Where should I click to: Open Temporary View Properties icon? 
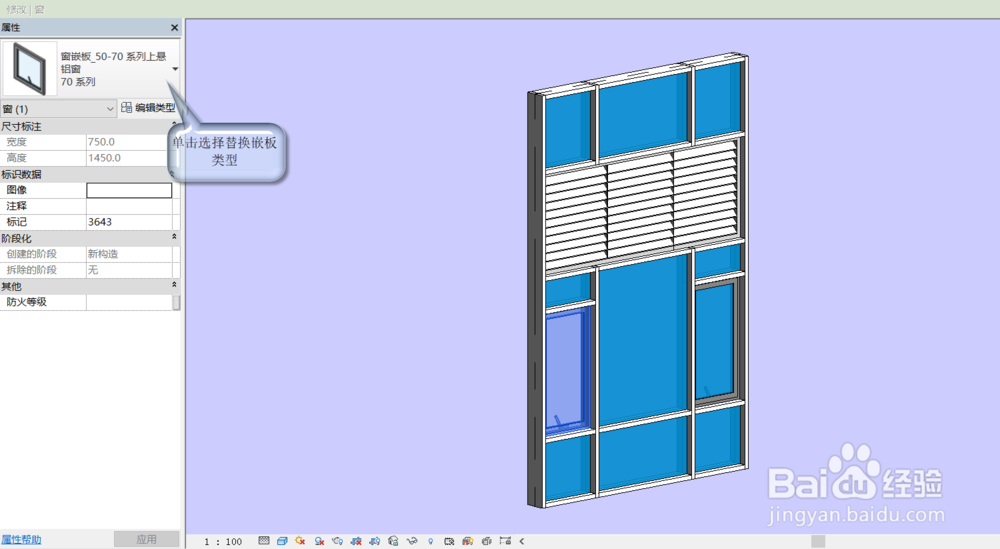point(449,541)
